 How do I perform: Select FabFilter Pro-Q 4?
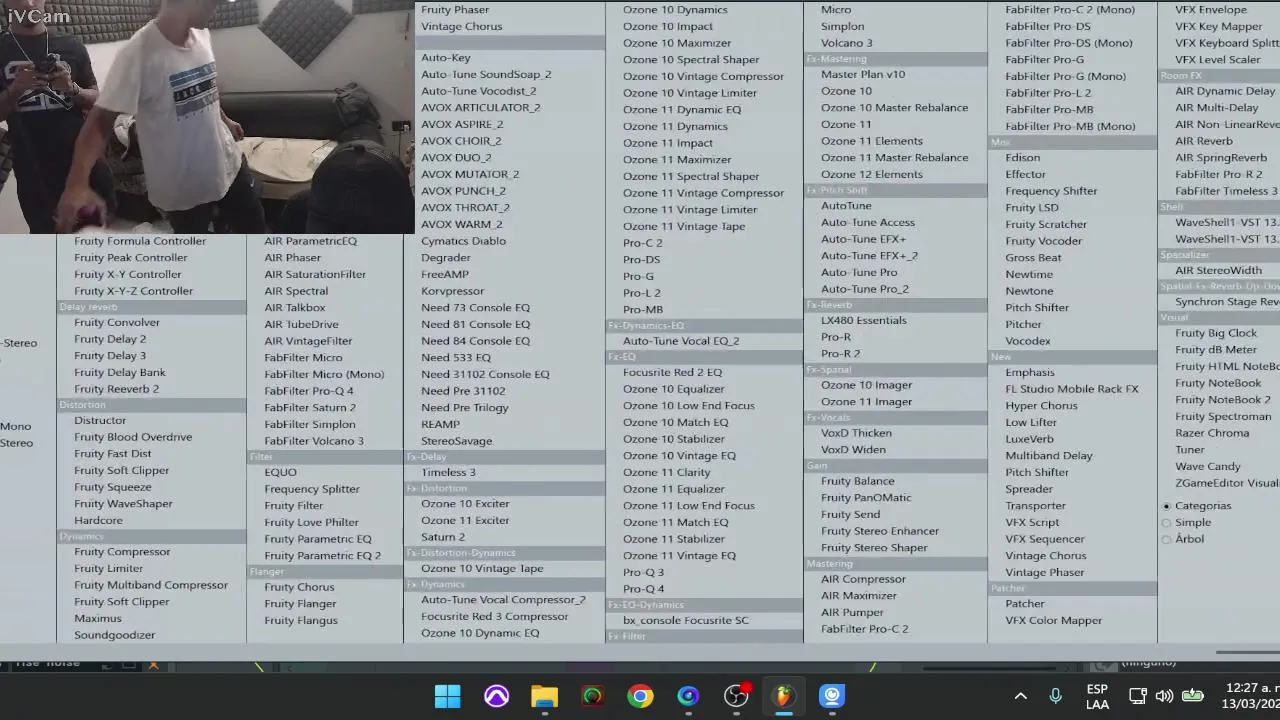coord(309,391)
